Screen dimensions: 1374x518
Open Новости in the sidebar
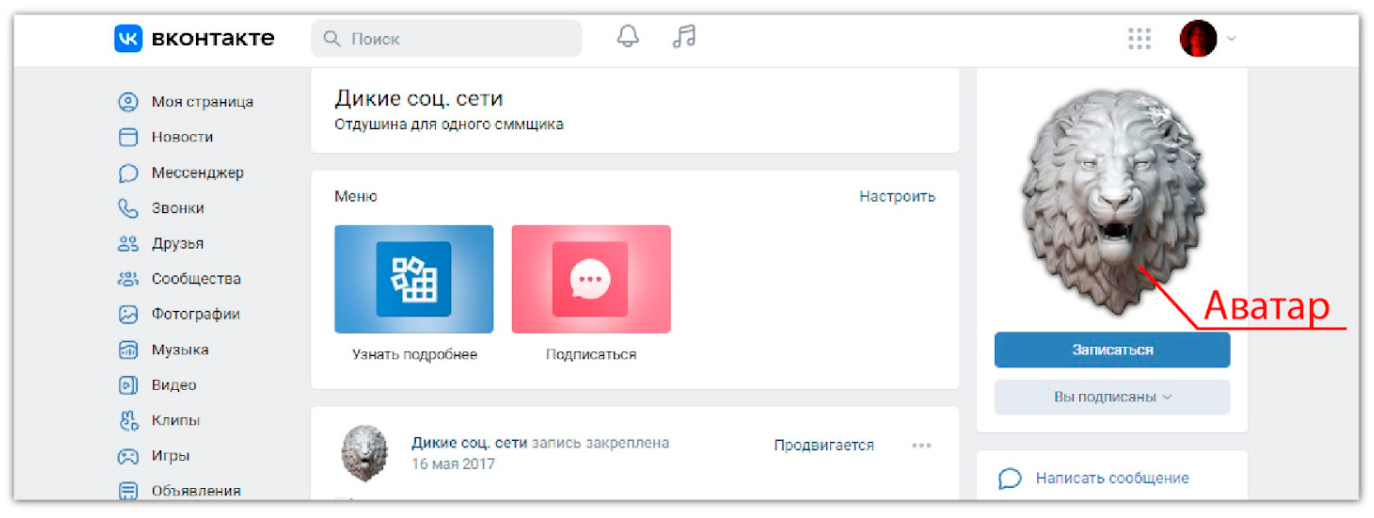click(x=182, y=137)
